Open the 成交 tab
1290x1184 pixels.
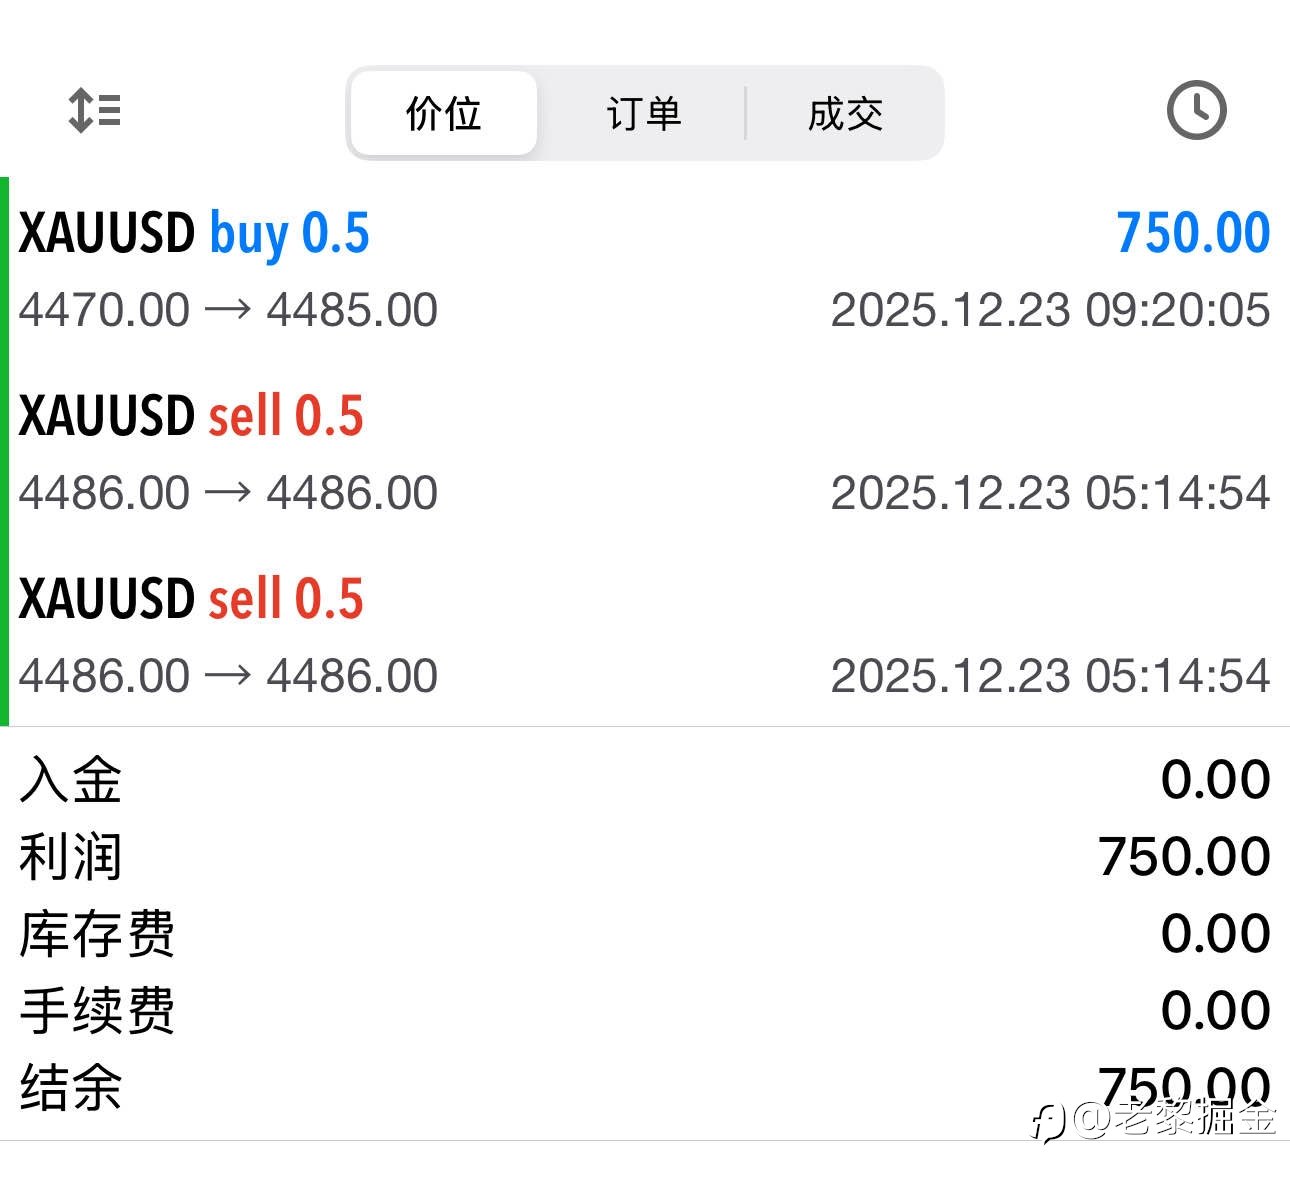pos(845,113)
